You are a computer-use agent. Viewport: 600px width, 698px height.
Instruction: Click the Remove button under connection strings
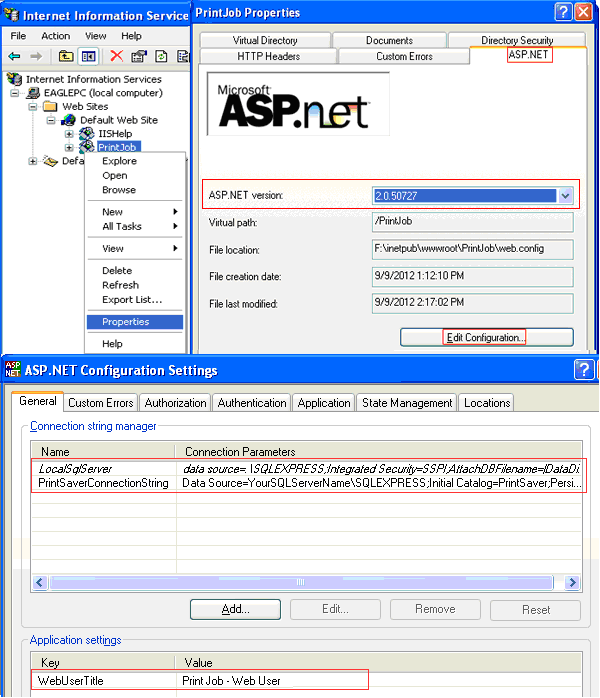[435, 609]
